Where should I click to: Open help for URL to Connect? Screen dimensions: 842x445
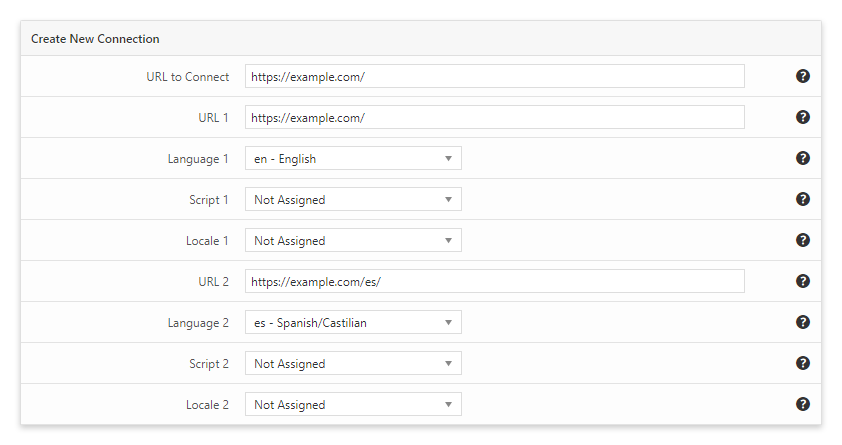click(803, 76)
